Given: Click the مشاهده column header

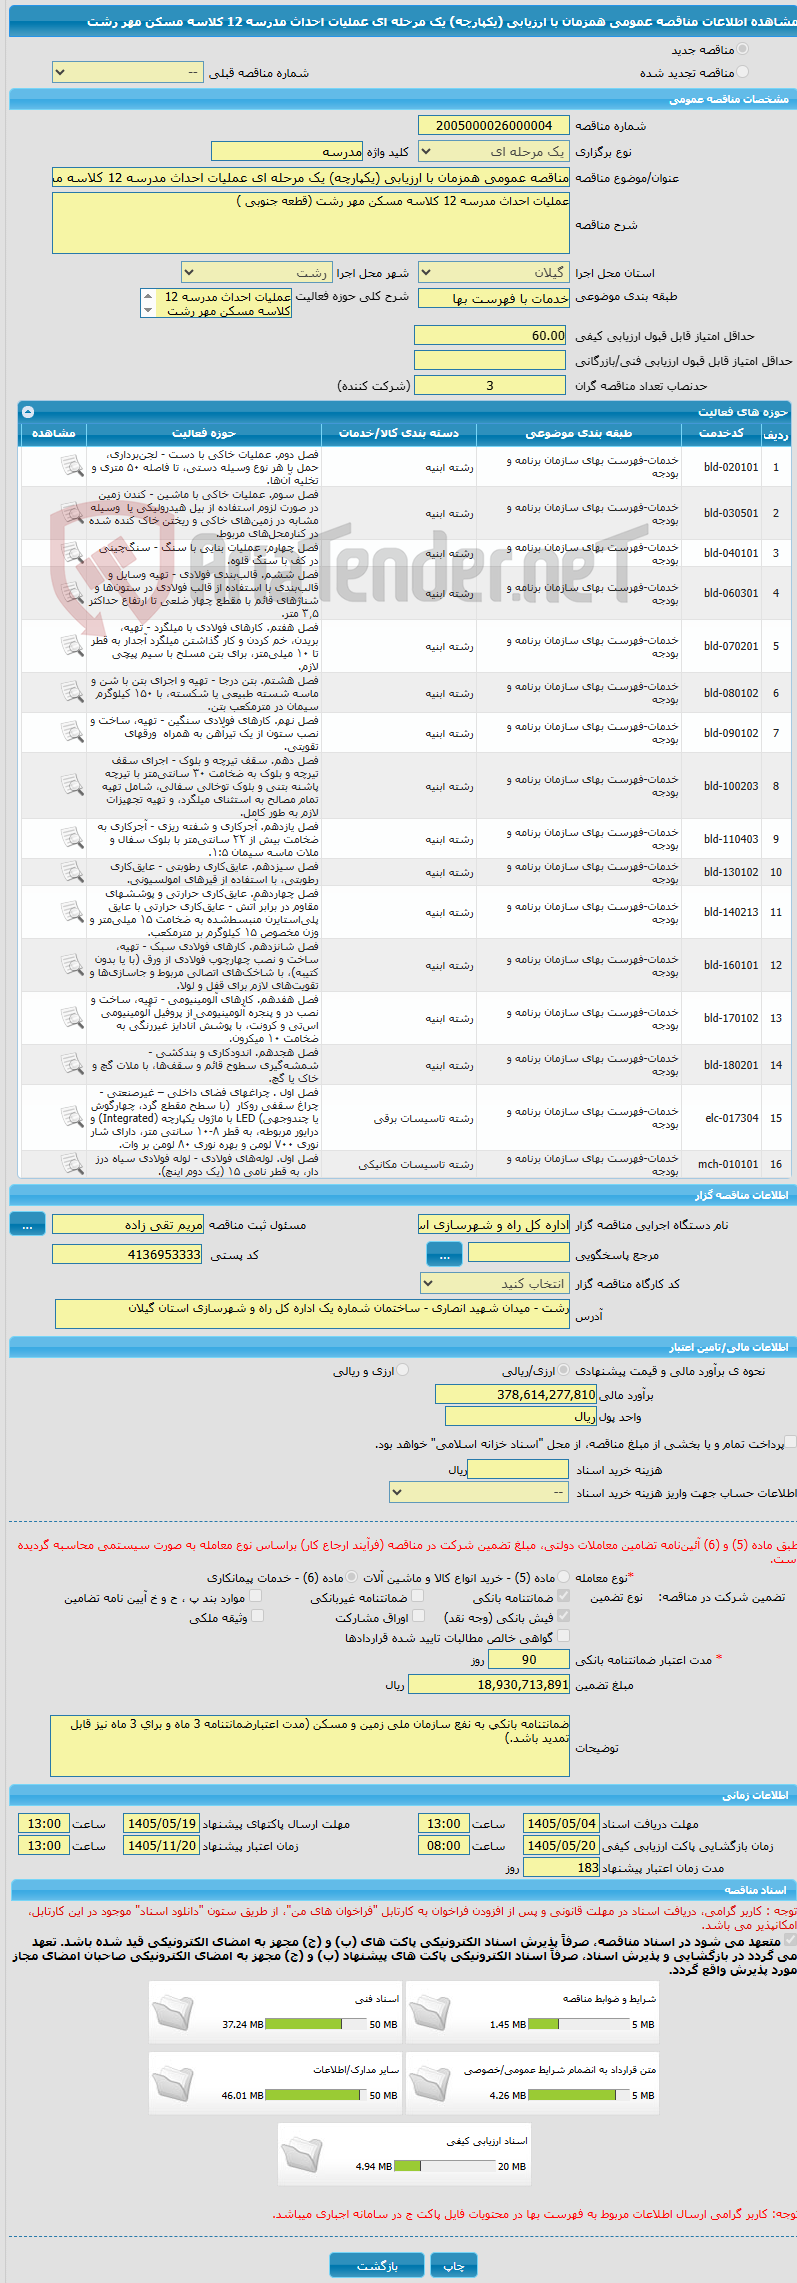Looking at the screenshot, I should 54,433.
